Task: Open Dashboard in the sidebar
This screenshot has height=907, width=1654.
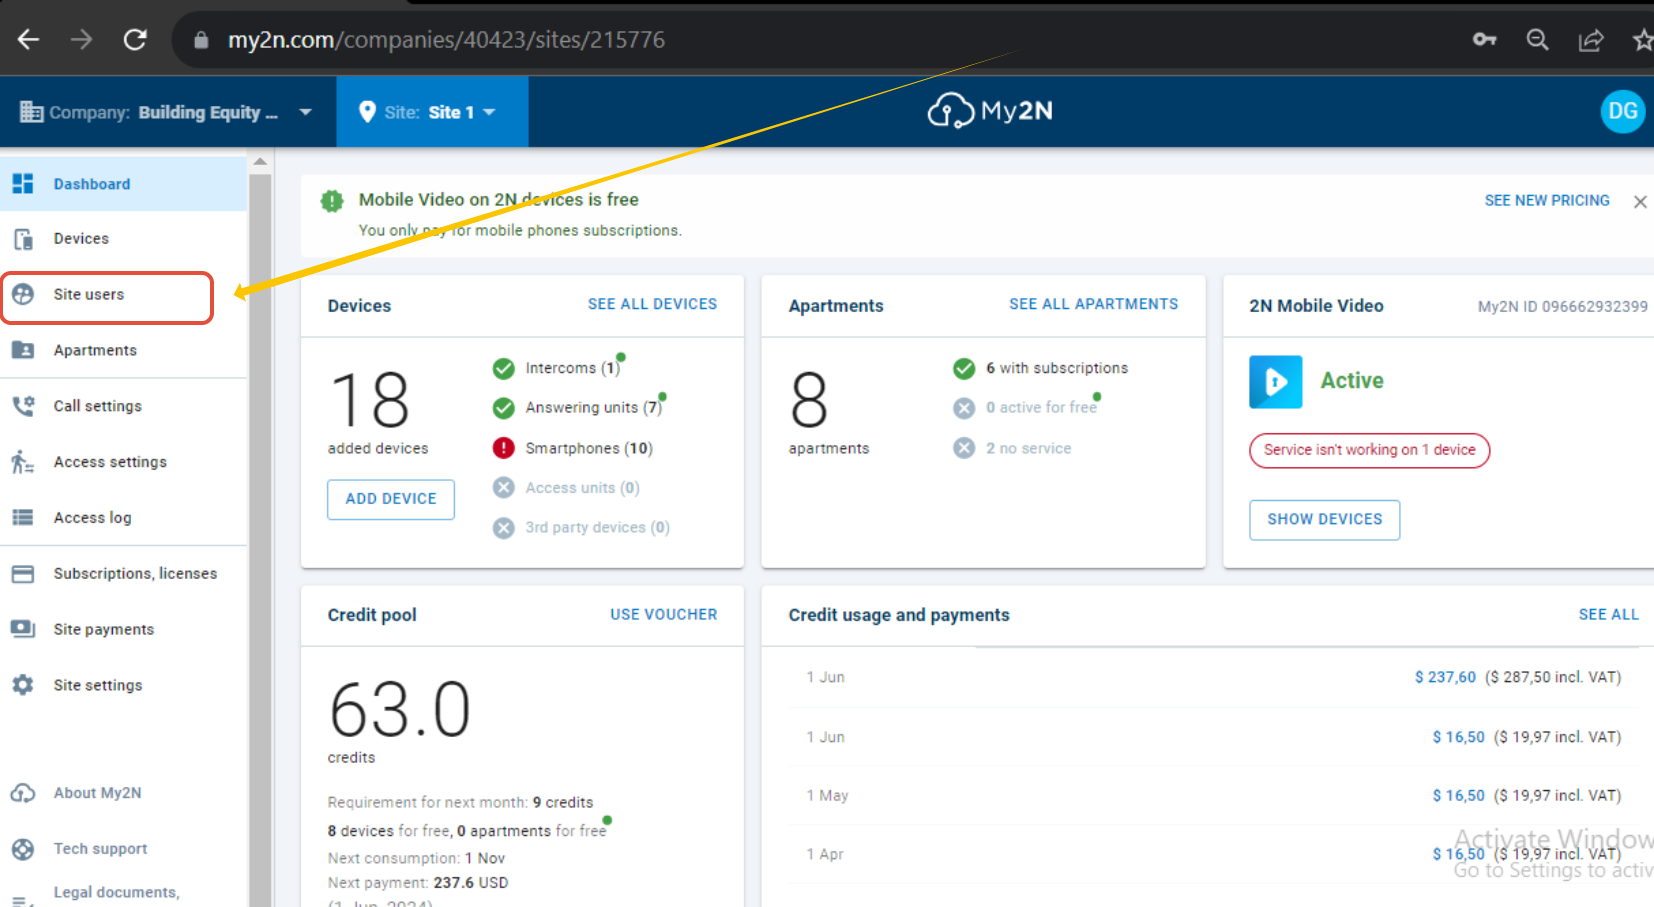Action: pos(123,184)
